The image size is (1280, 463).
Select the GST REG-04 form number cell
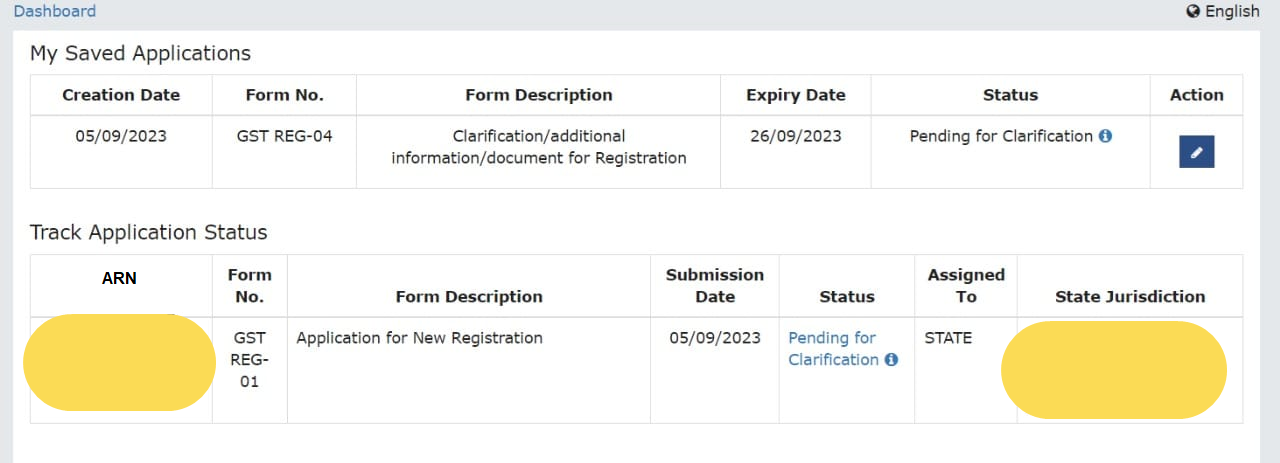click(284, 136)
